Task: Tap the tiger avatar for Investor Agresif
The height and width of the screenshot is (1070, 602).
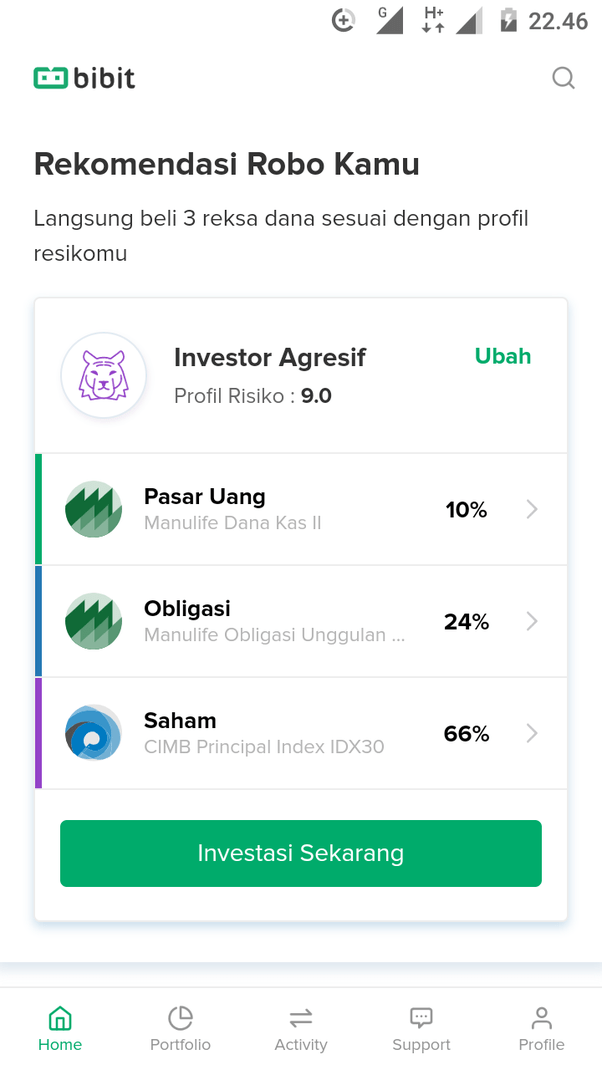Action: (x=104, y=375)
